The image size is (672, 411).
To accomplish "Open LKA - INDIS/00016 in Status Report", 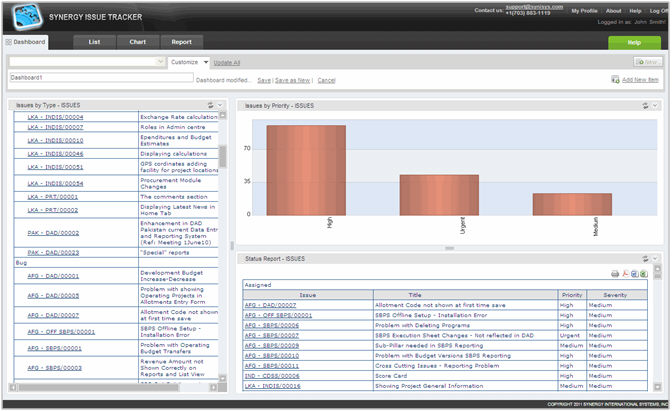I will 273,386.
